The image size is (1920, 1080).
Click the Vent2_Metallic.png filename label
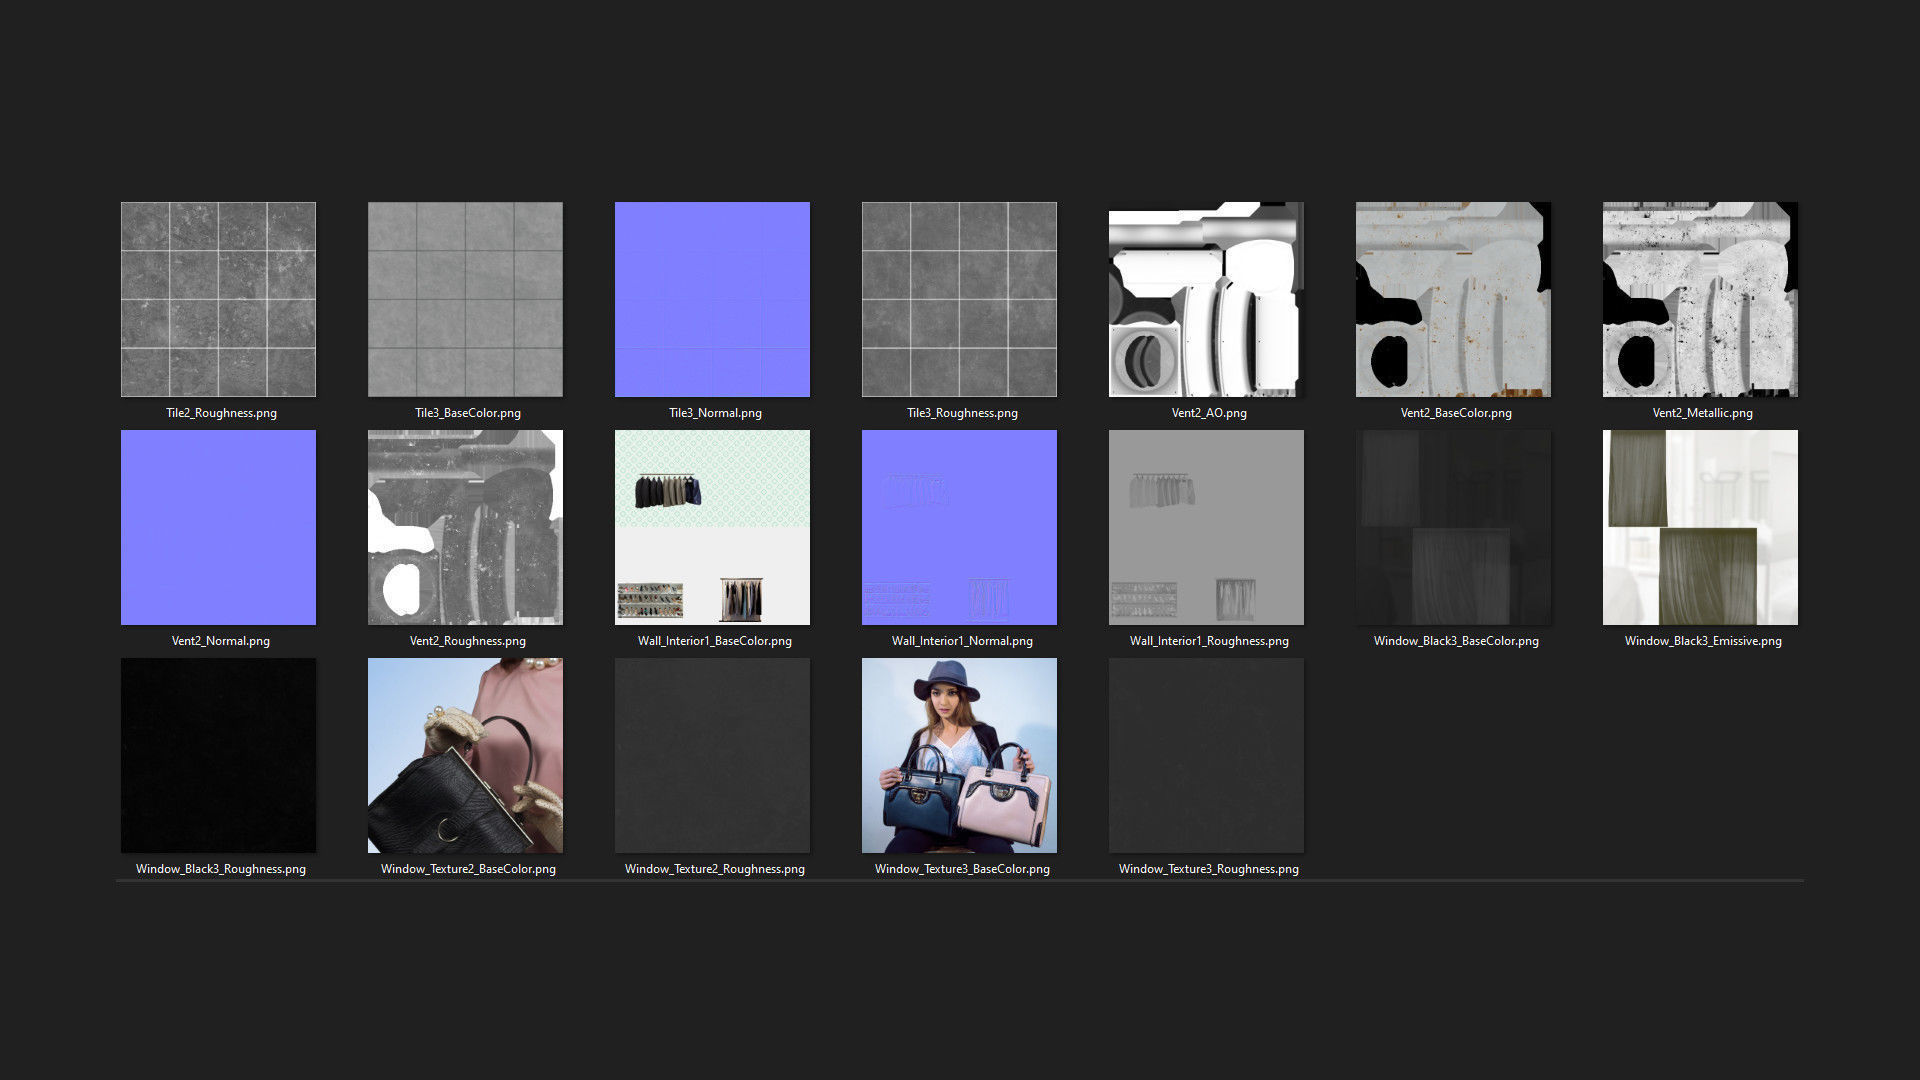coord(1702,413)
